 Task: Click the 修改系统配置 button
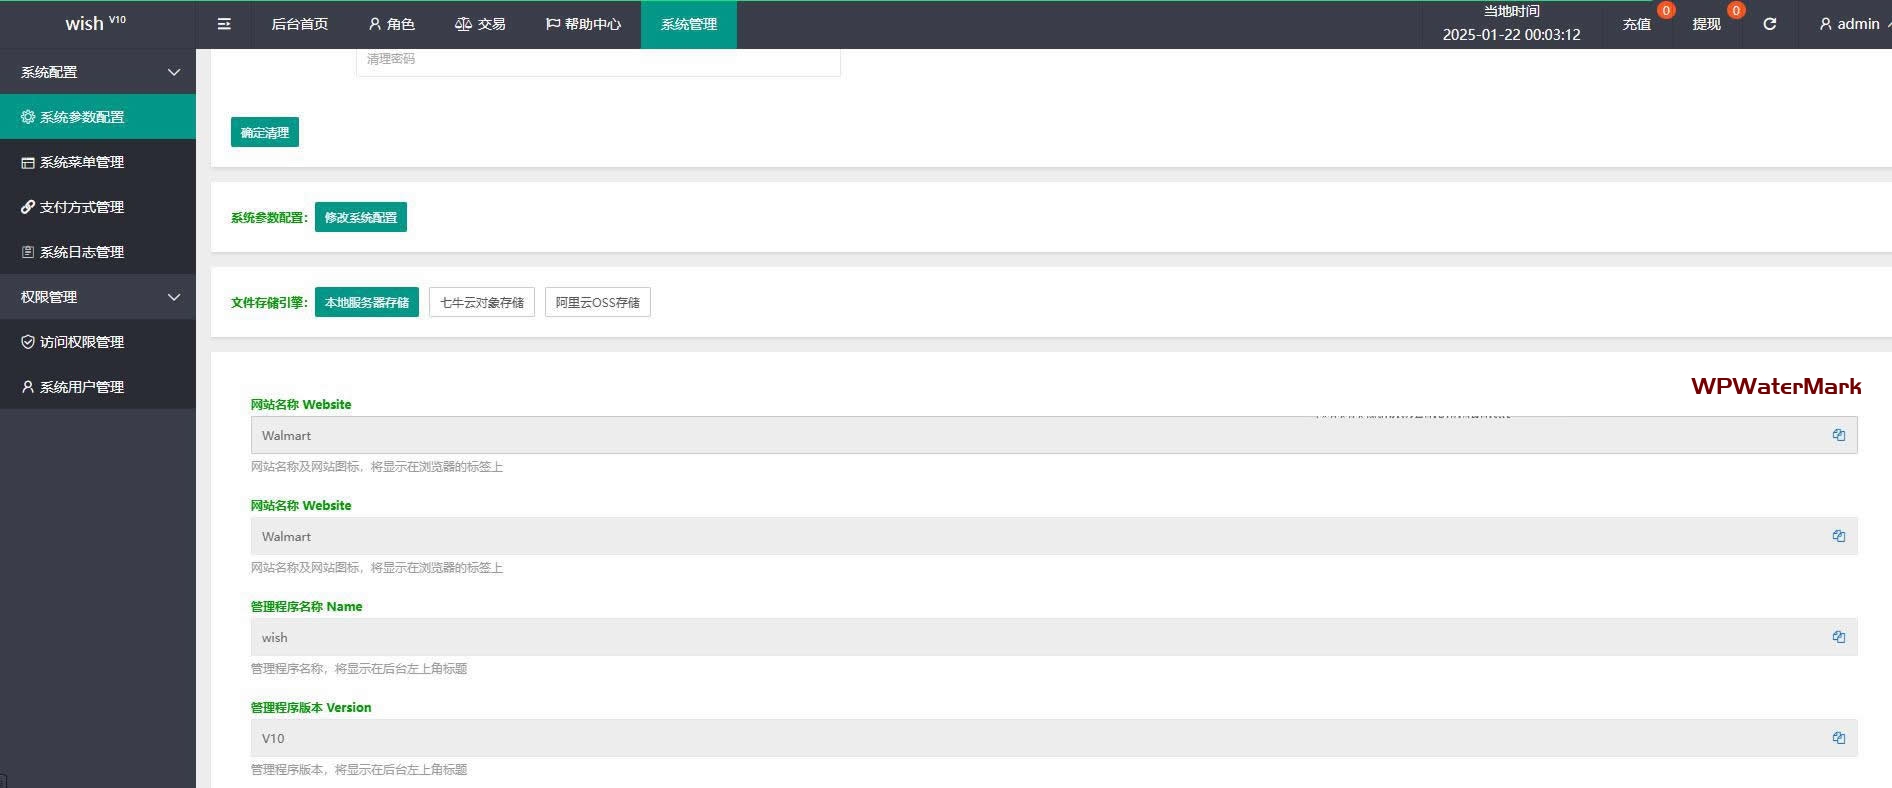pyautogui.click(x=360, y=217)
